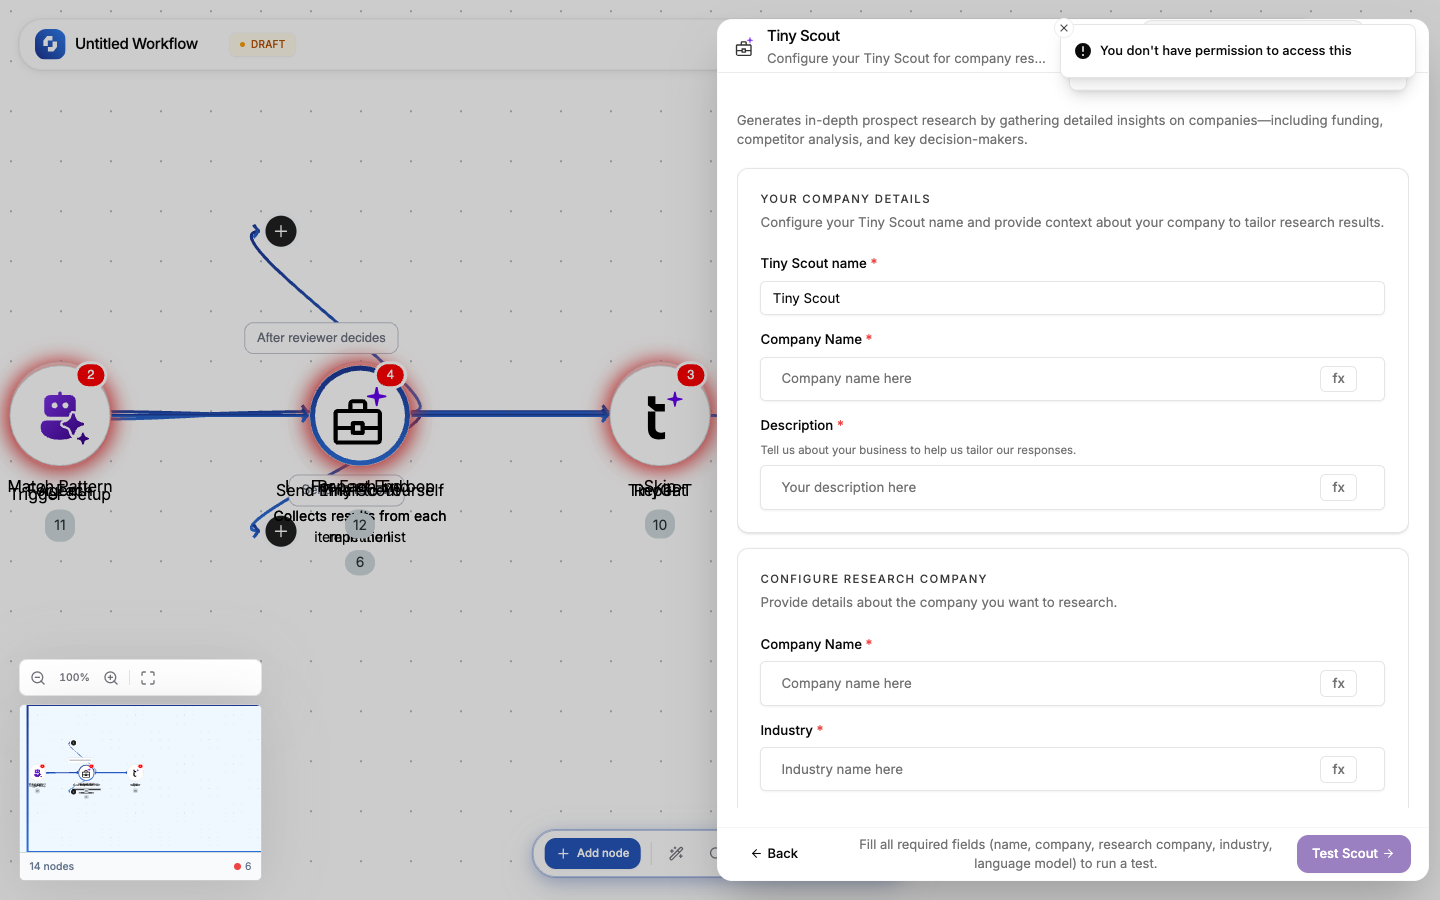Viewport: 1440px width, 900px height.
Task: Click the 100% zoom level value
Action: tap(74, 678)
